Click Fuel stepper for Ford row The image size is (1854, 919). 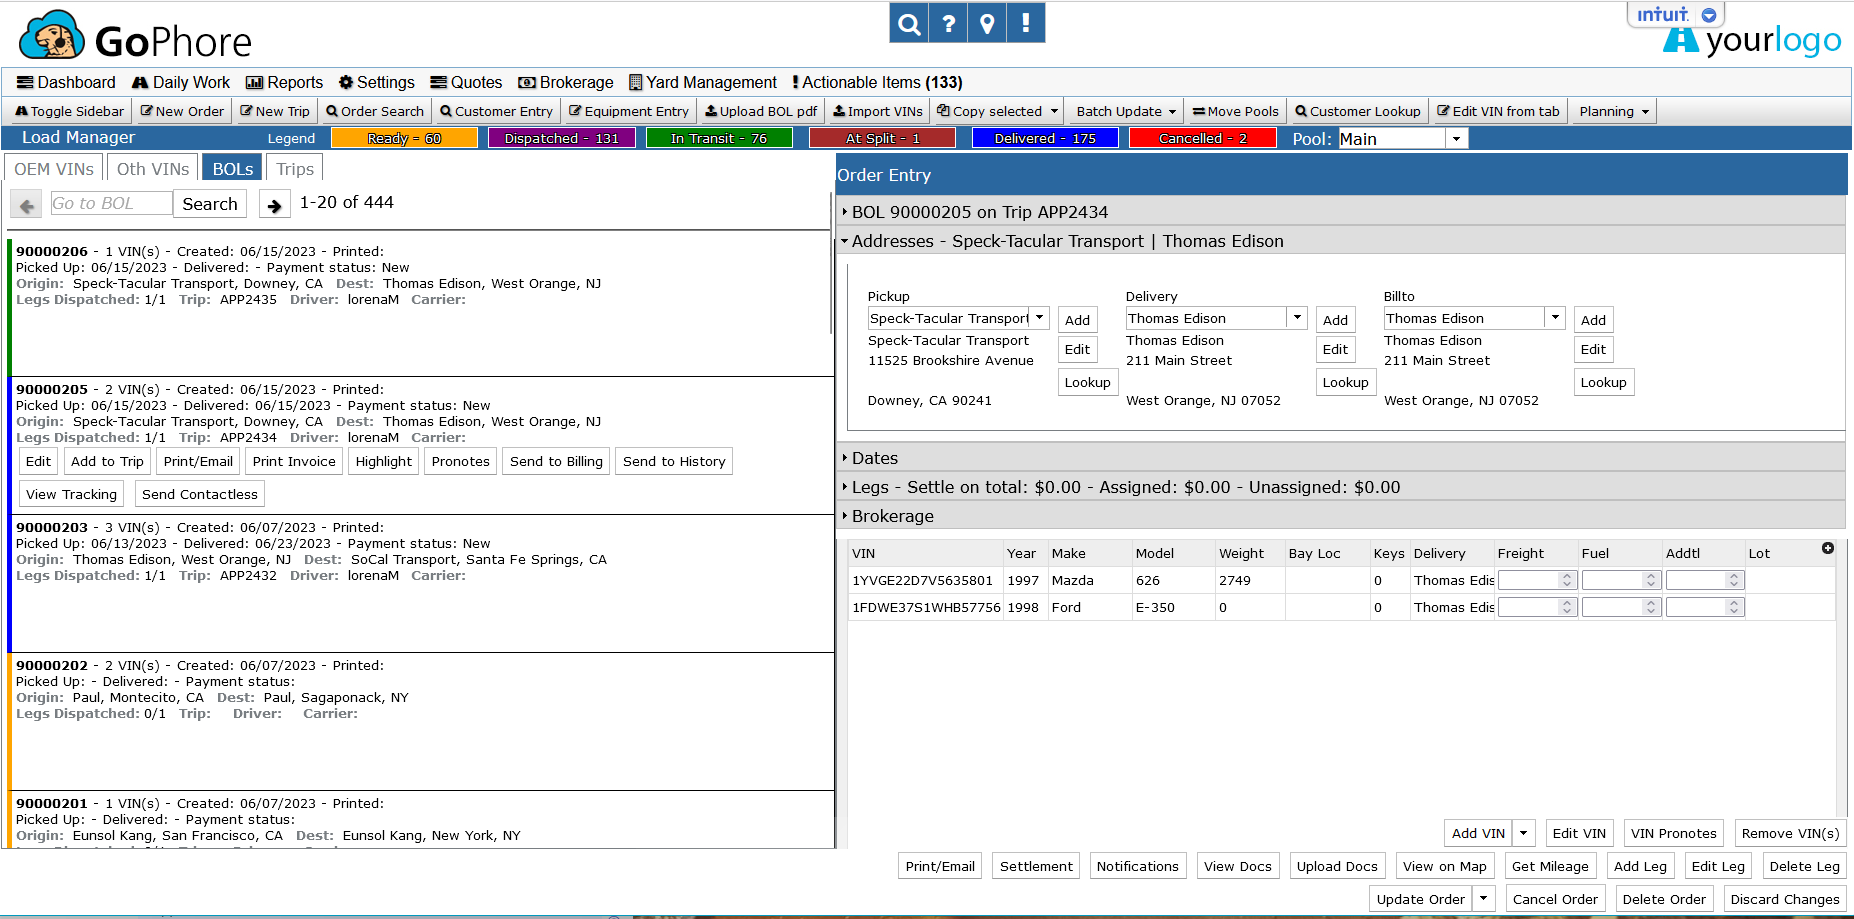(x=1651, y=607)
